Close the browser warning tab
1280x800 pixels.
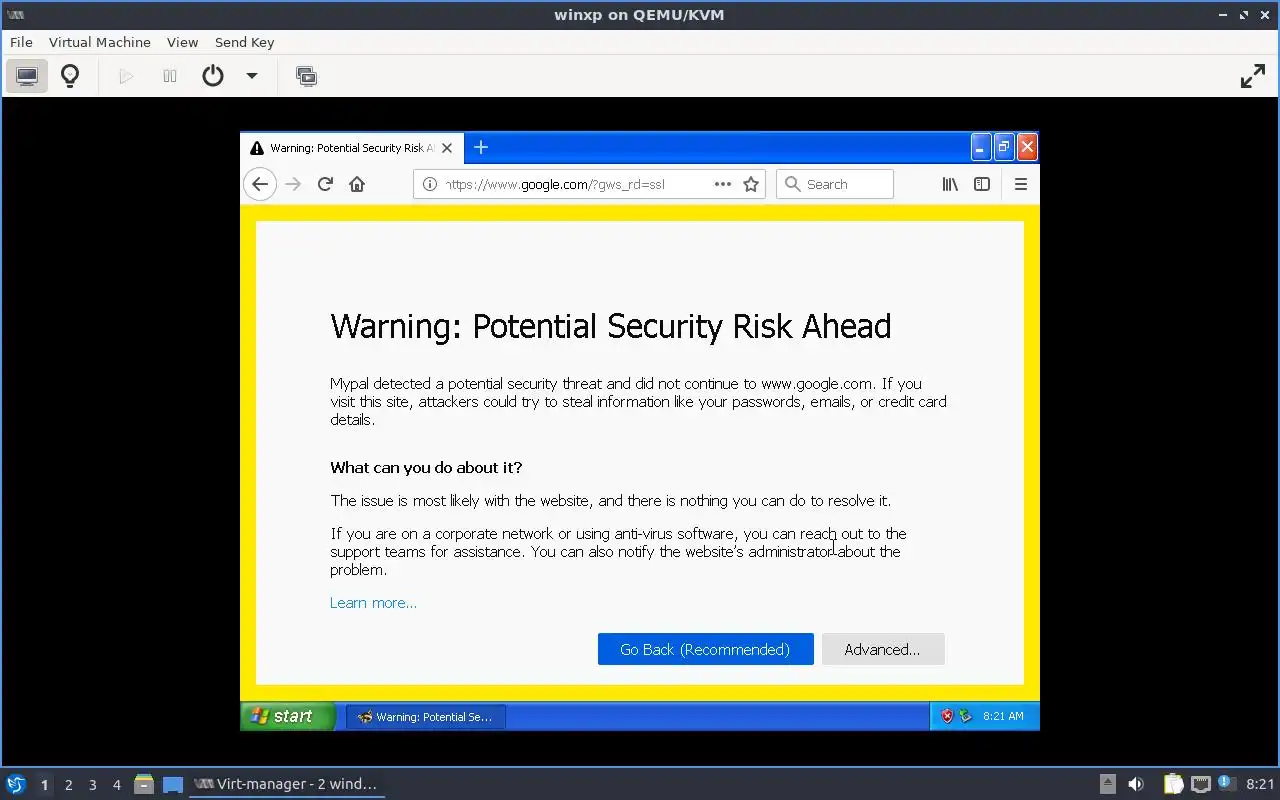(x=447, y=148)
